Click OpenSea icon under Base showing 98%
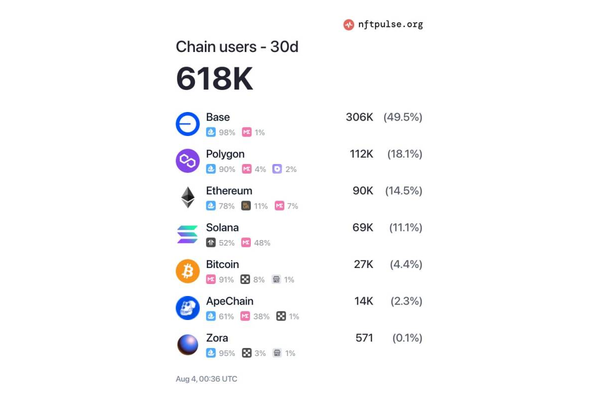Image resolution: width=600 pixels, height=400 pixels. [211, 132]
